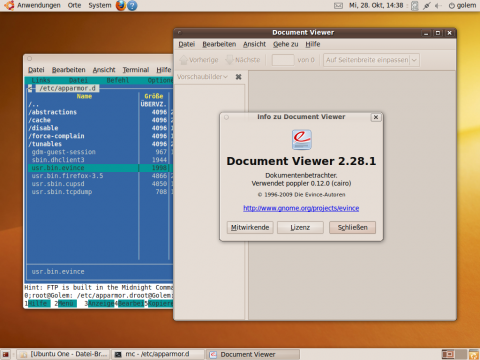Open Bearbeiten menu in the terminal window
The width and height of the screenshot is (480, 360).
click(69, 70)
